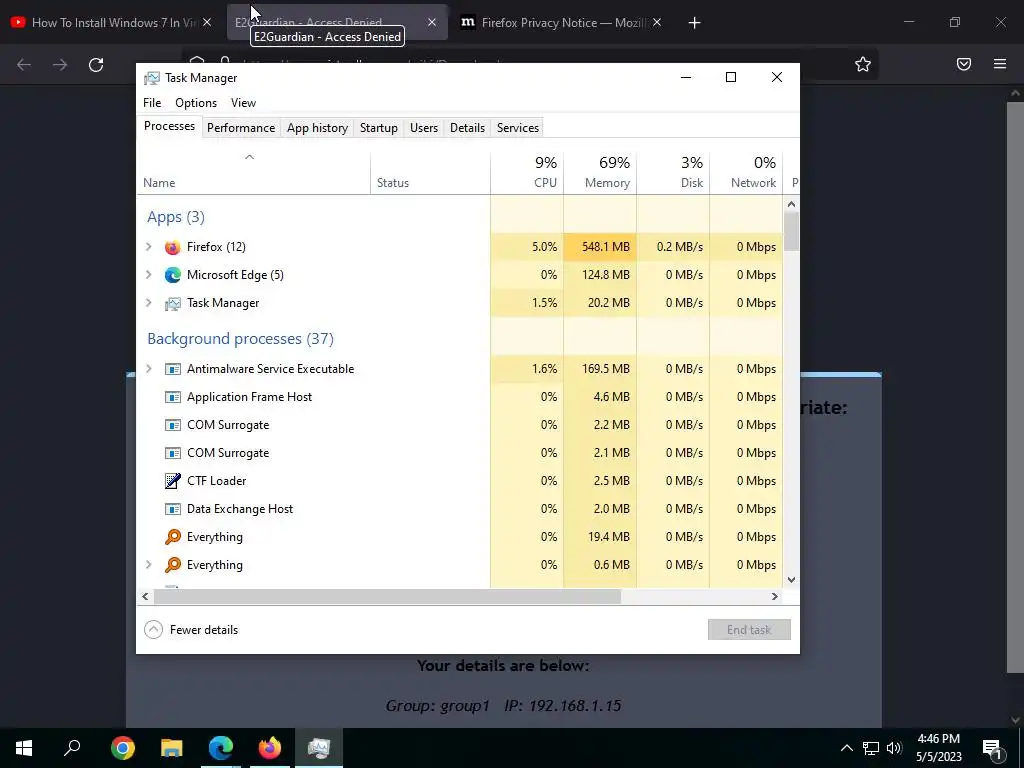Viewport: 1024px width, 768px height.
Task: Bookmark this page with the star icon
Action: (x=863, y=64)
